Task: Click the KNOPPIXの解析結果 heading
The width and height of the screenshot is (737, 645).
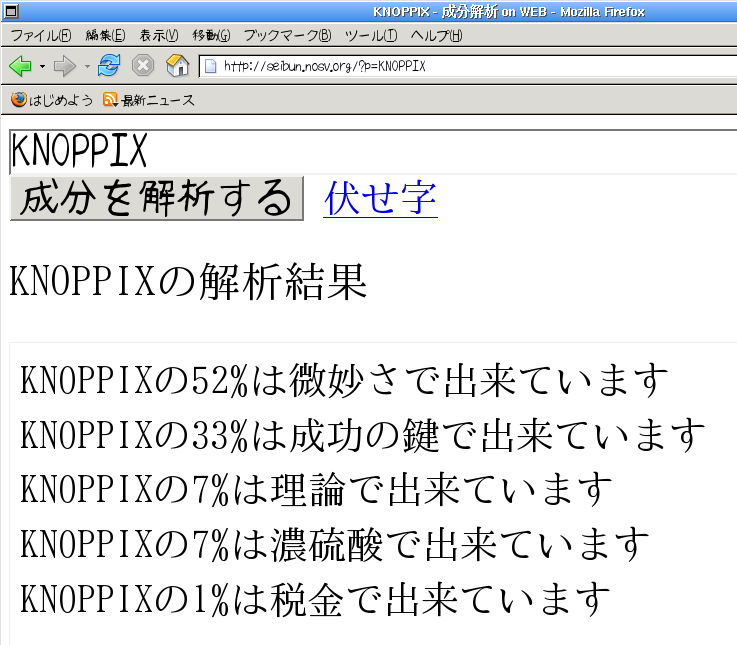Action: (188, 281)
